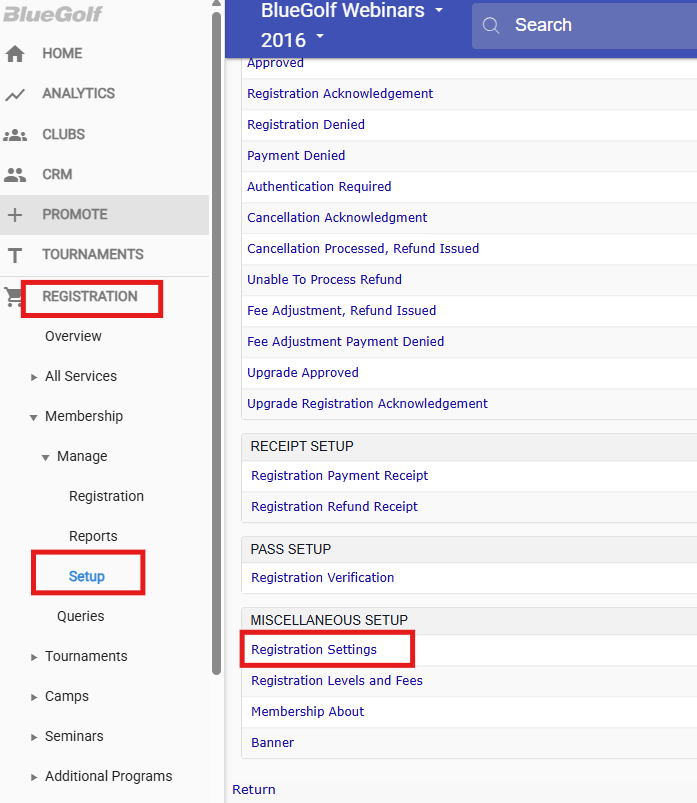Open the Authentication Required link
Image resolution: width=697 pixels, height=803 pixels.
point(319,186)
